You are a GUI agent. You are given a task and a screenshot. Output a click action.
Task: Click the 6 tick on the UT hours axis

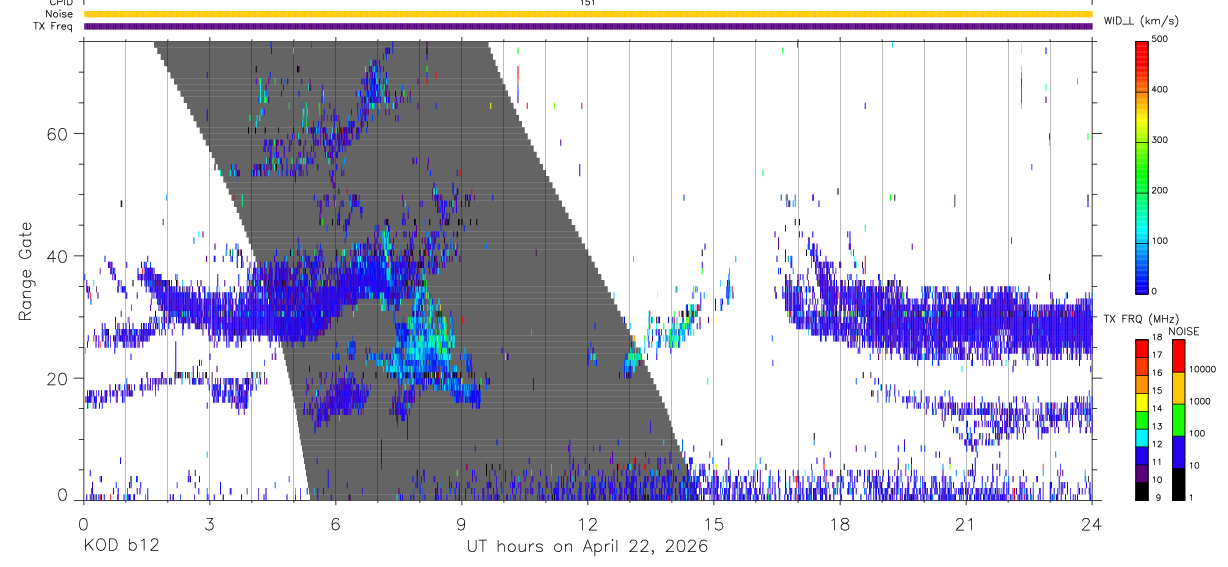point(335,524)
